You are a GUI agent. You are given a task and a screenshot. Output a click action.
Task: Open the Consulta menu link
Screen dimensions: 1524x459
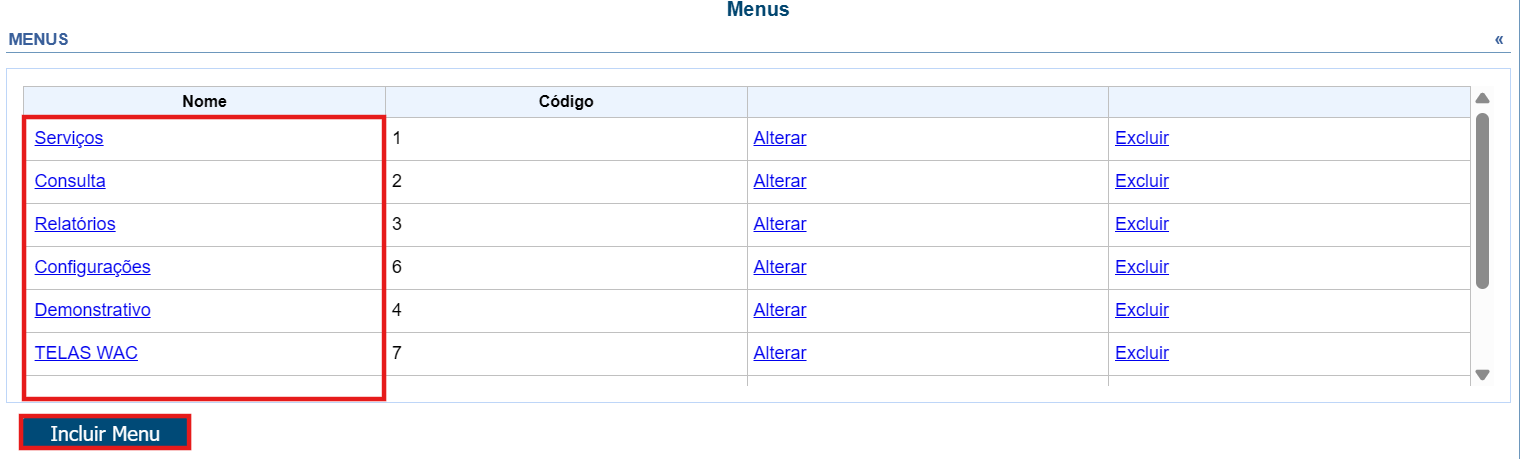coord(70,181)
